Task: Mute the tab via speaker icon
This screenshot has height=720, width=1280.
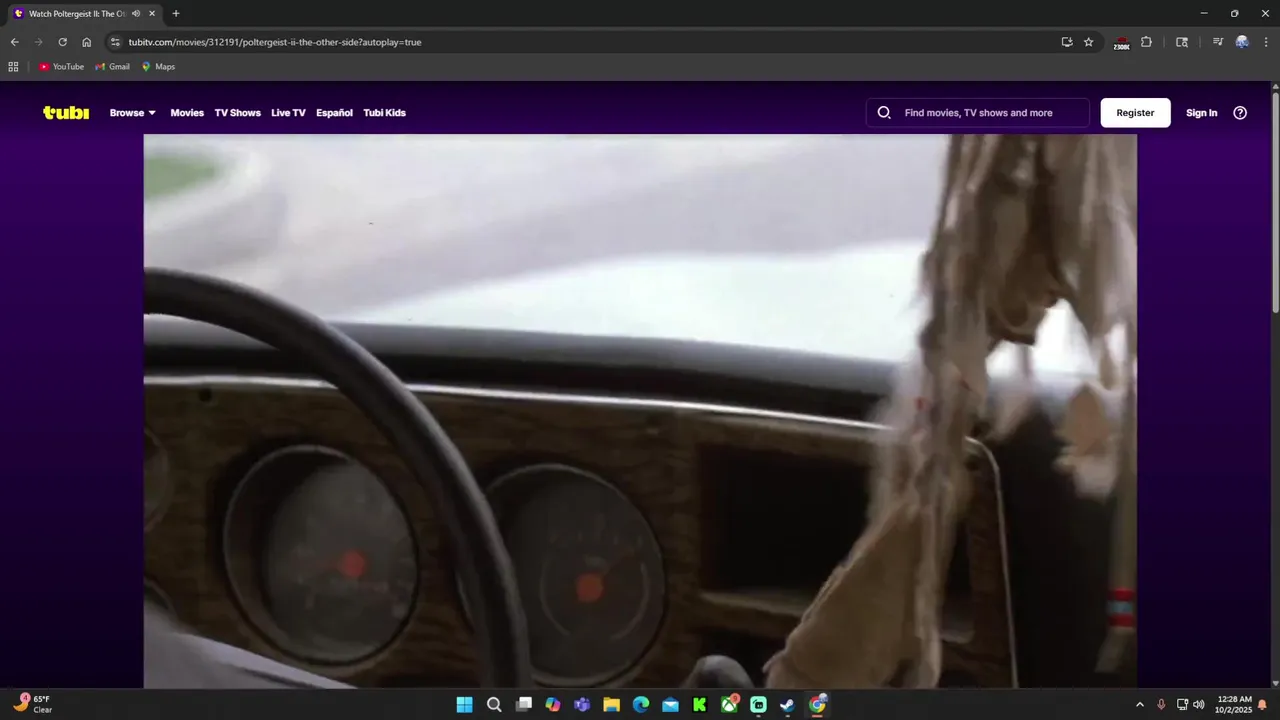Action: pyautogui.click(x=135, y=14)
